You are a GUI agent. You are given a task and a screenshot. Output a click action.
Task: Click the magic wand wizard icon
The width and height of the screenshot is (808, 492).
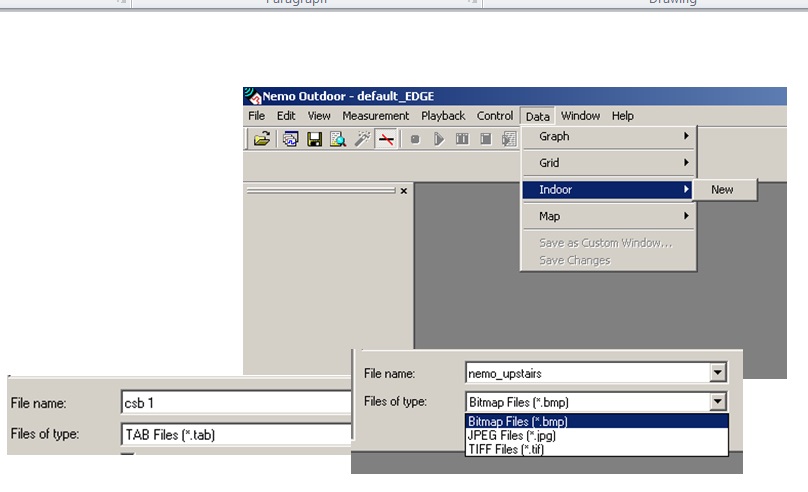click(x=362, y=139)
